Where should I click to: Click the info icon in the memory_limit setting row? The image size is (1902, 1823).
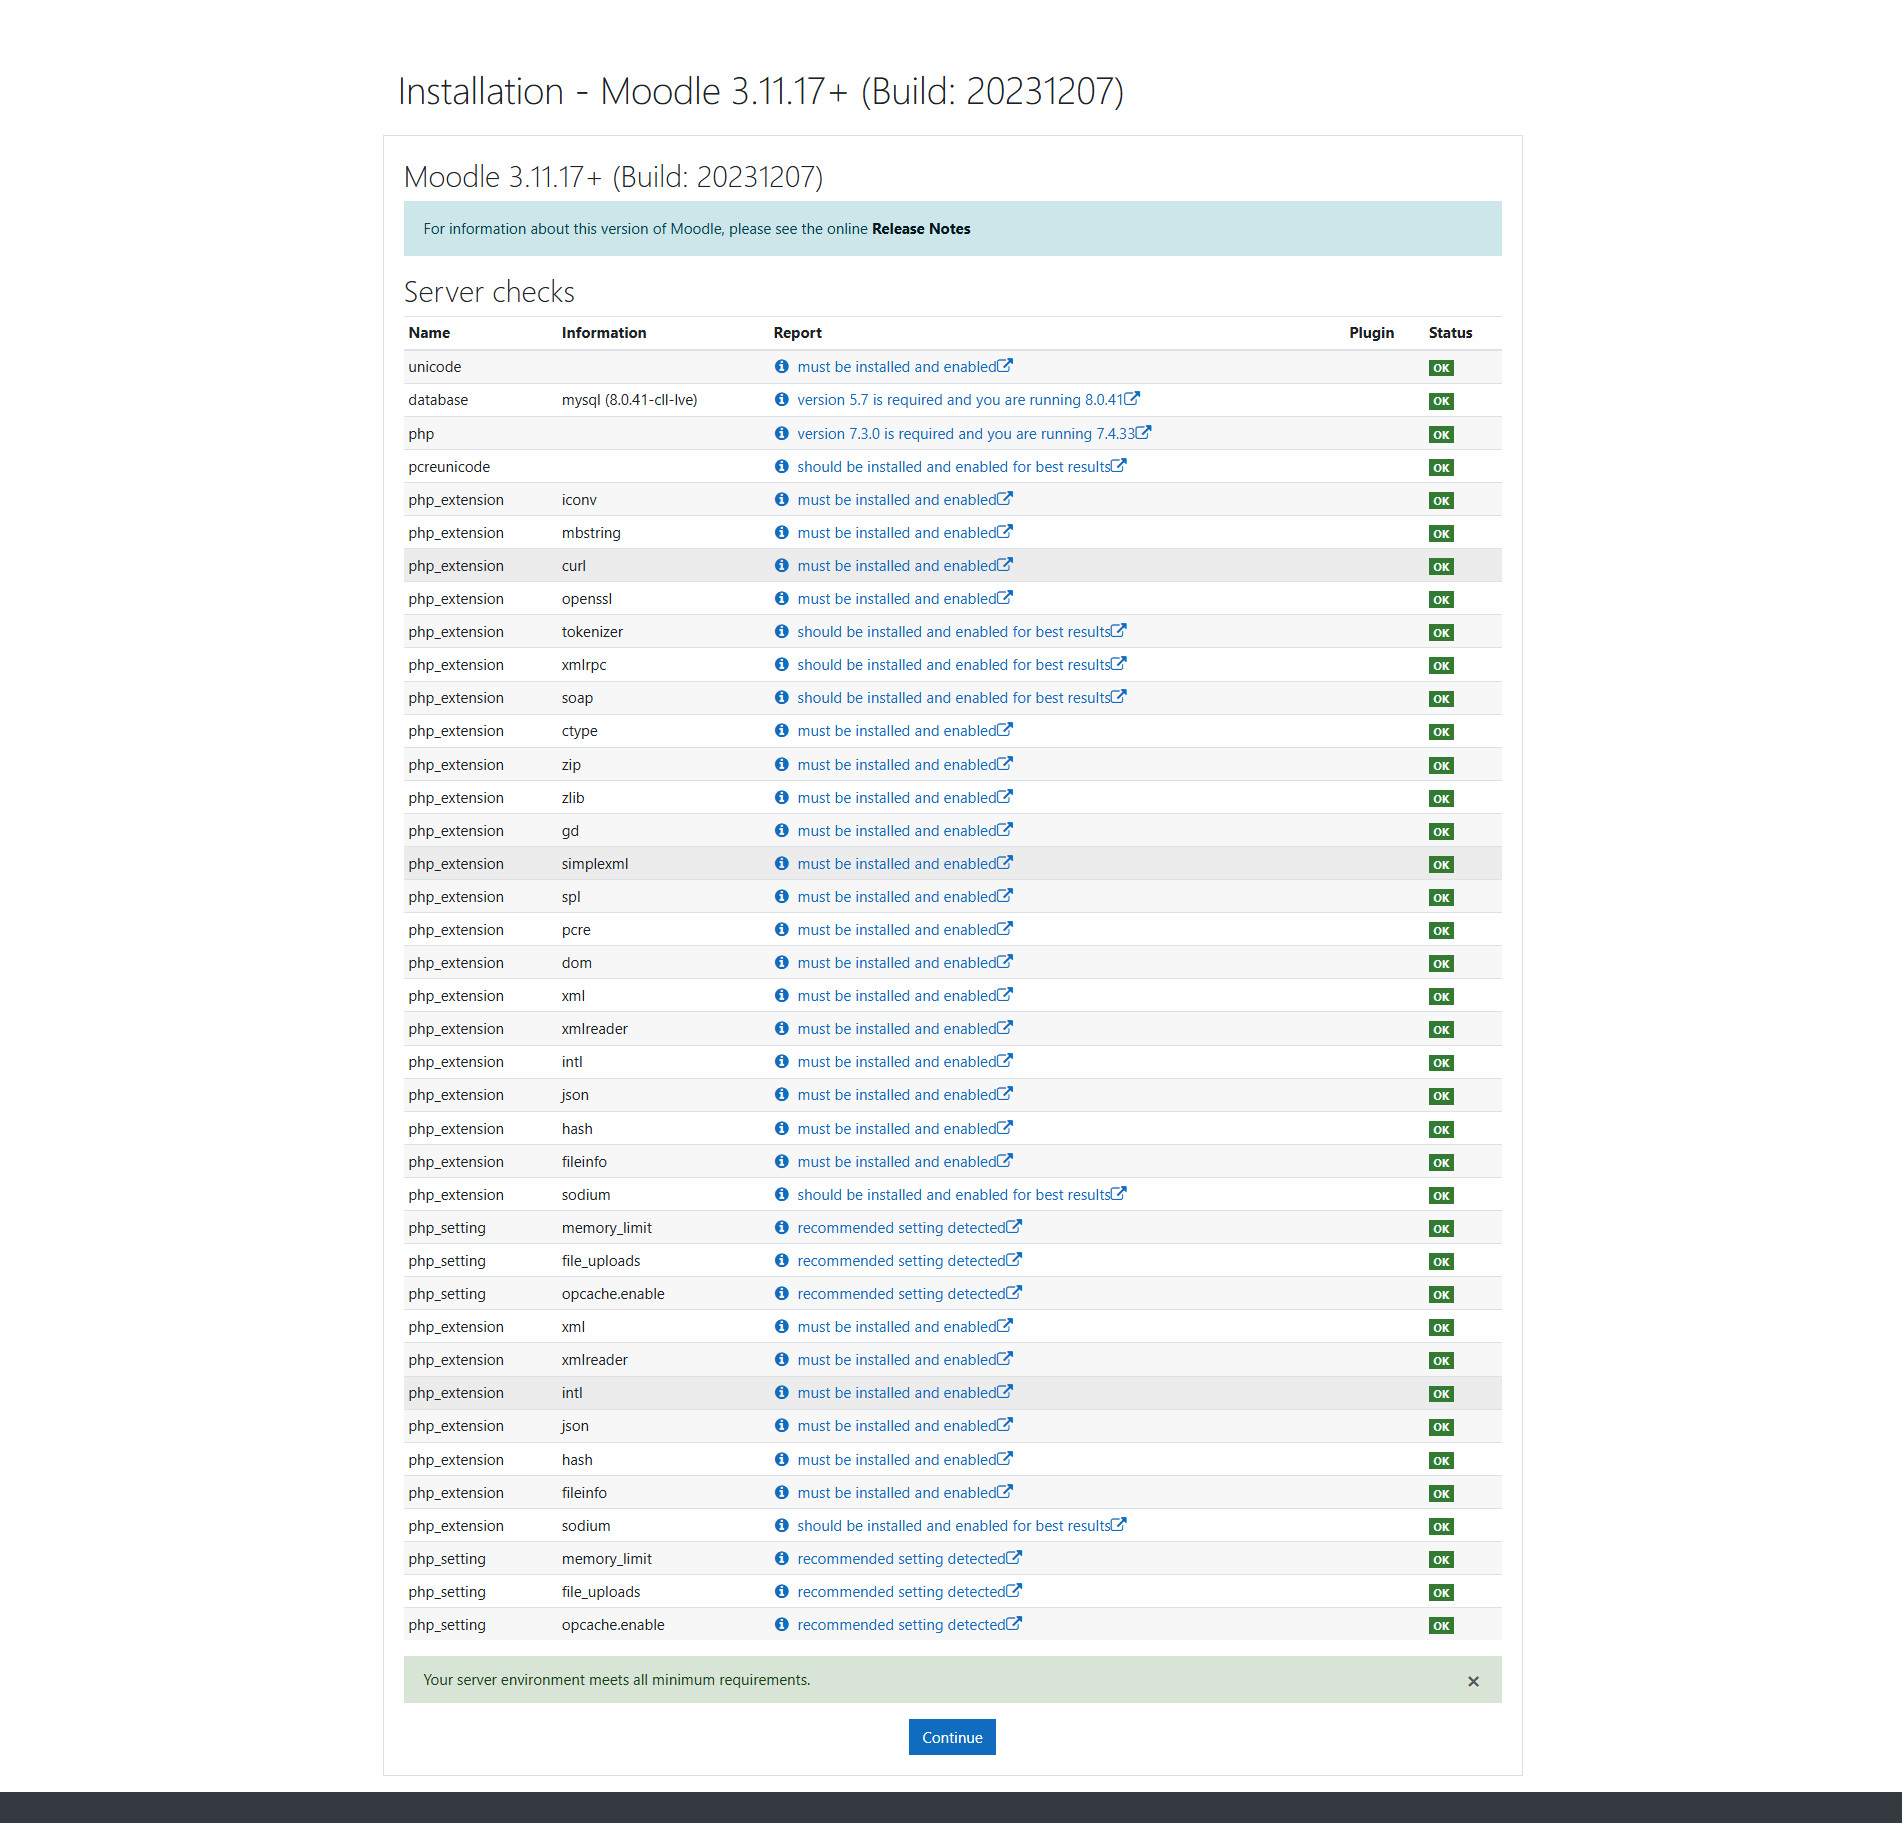click(782, 1227)
